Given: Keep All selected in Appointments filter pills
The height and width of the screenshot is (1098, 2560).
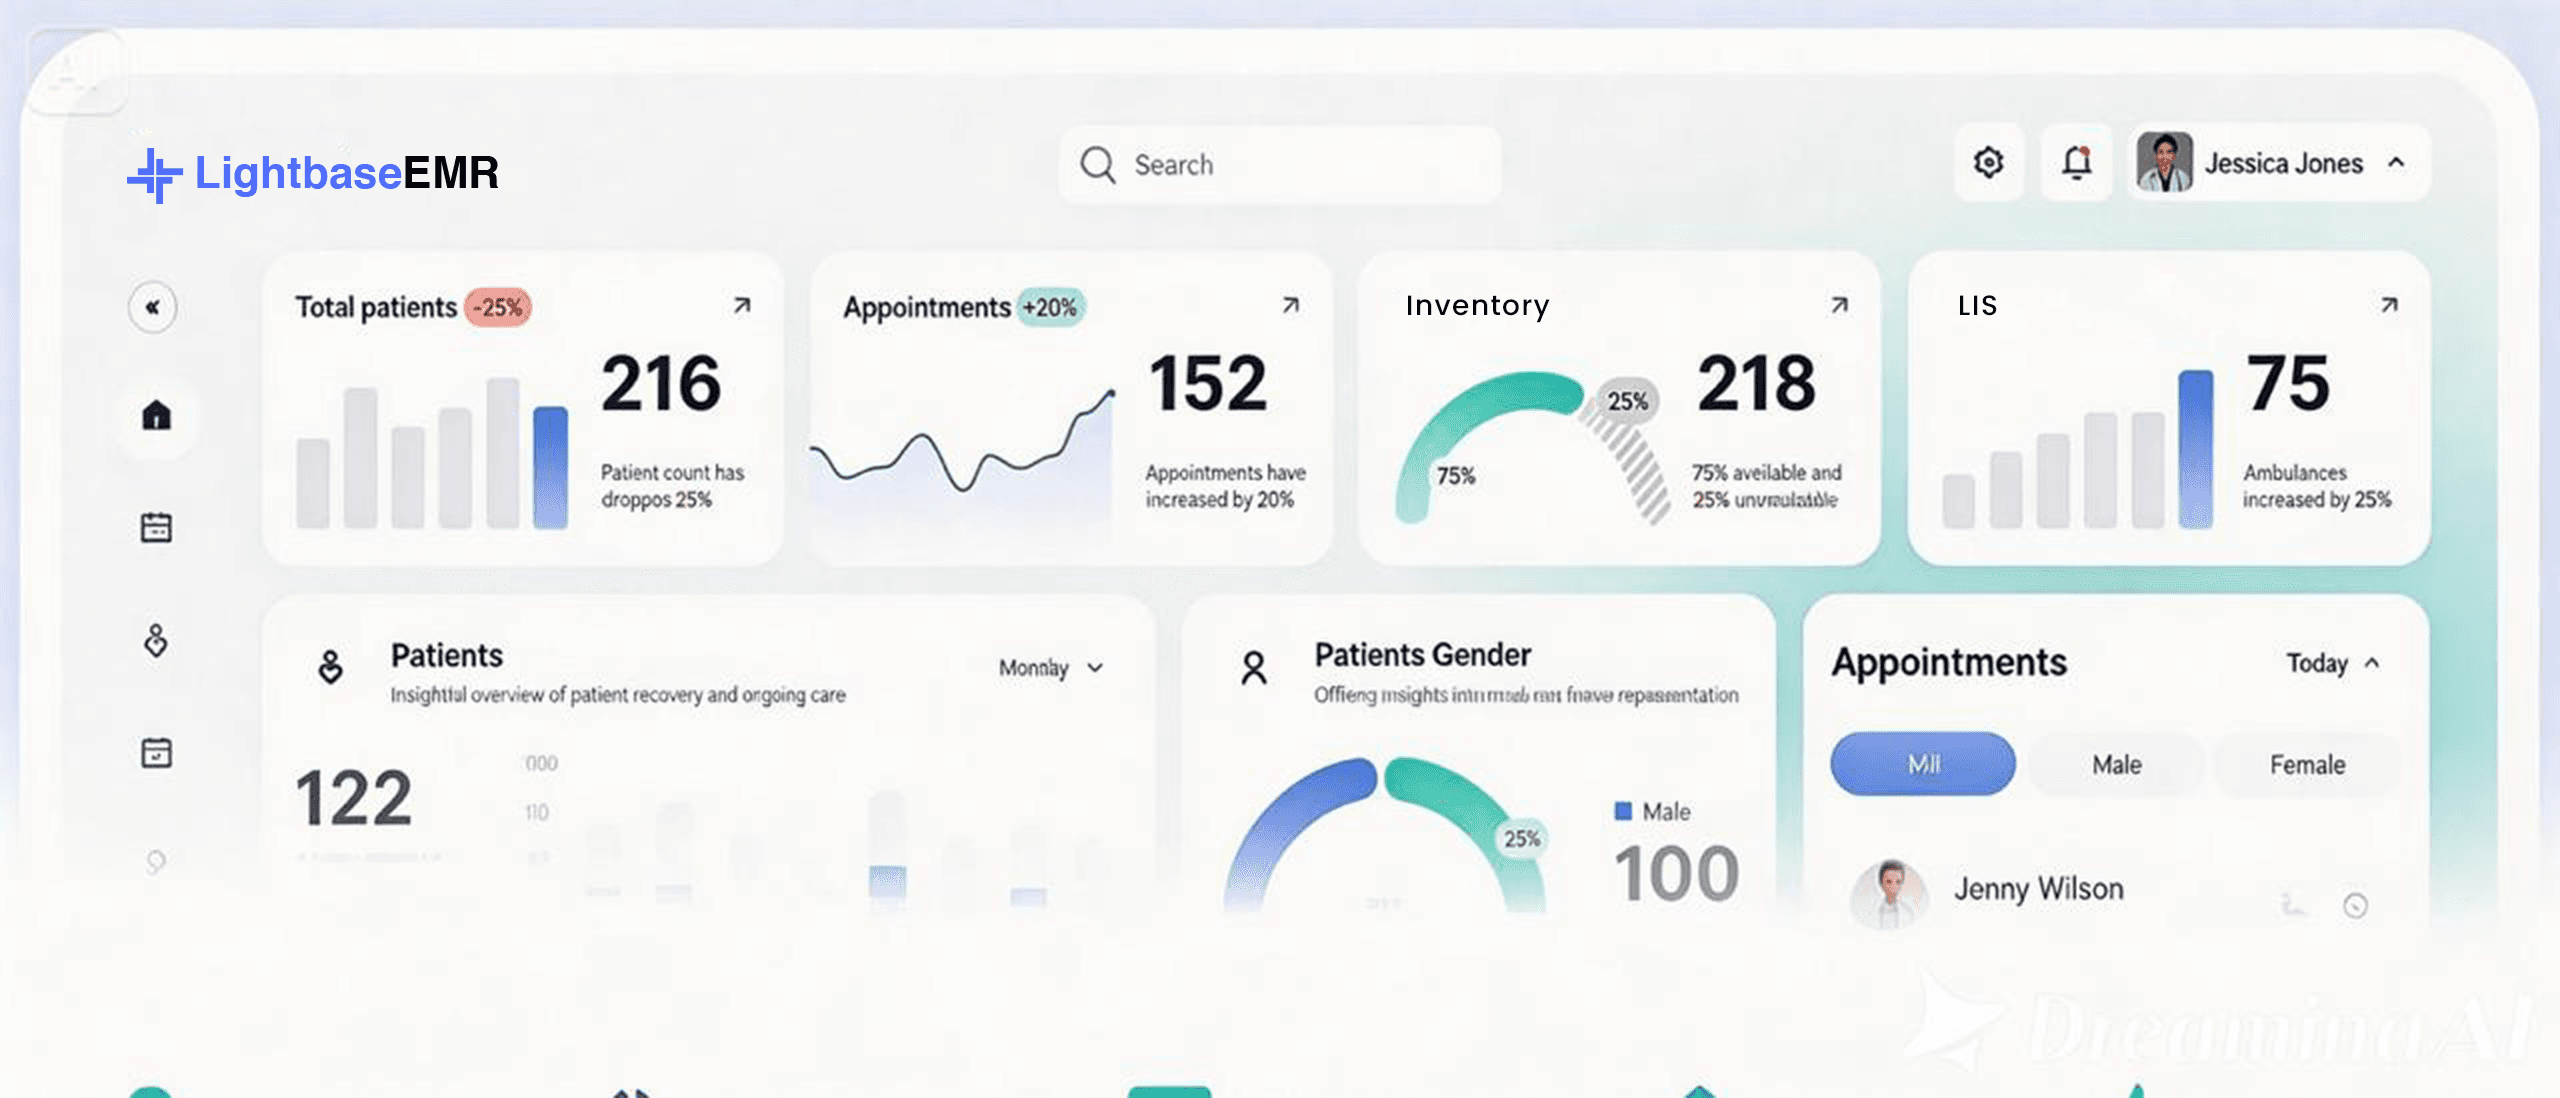Looking at the screenshot, I should tap(1922, 763).
